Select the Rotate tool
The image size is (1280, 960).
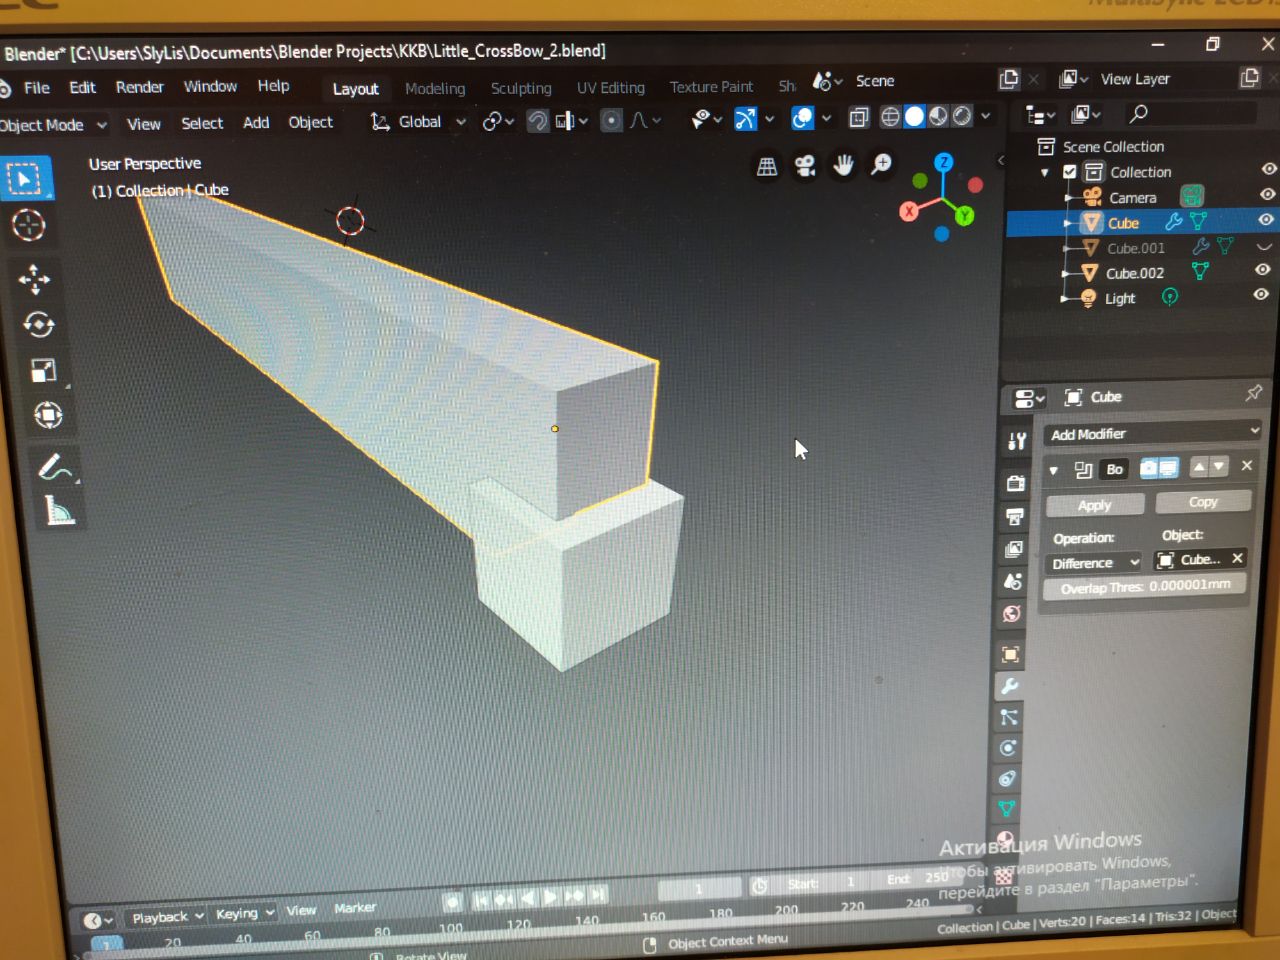click(39, 324)
